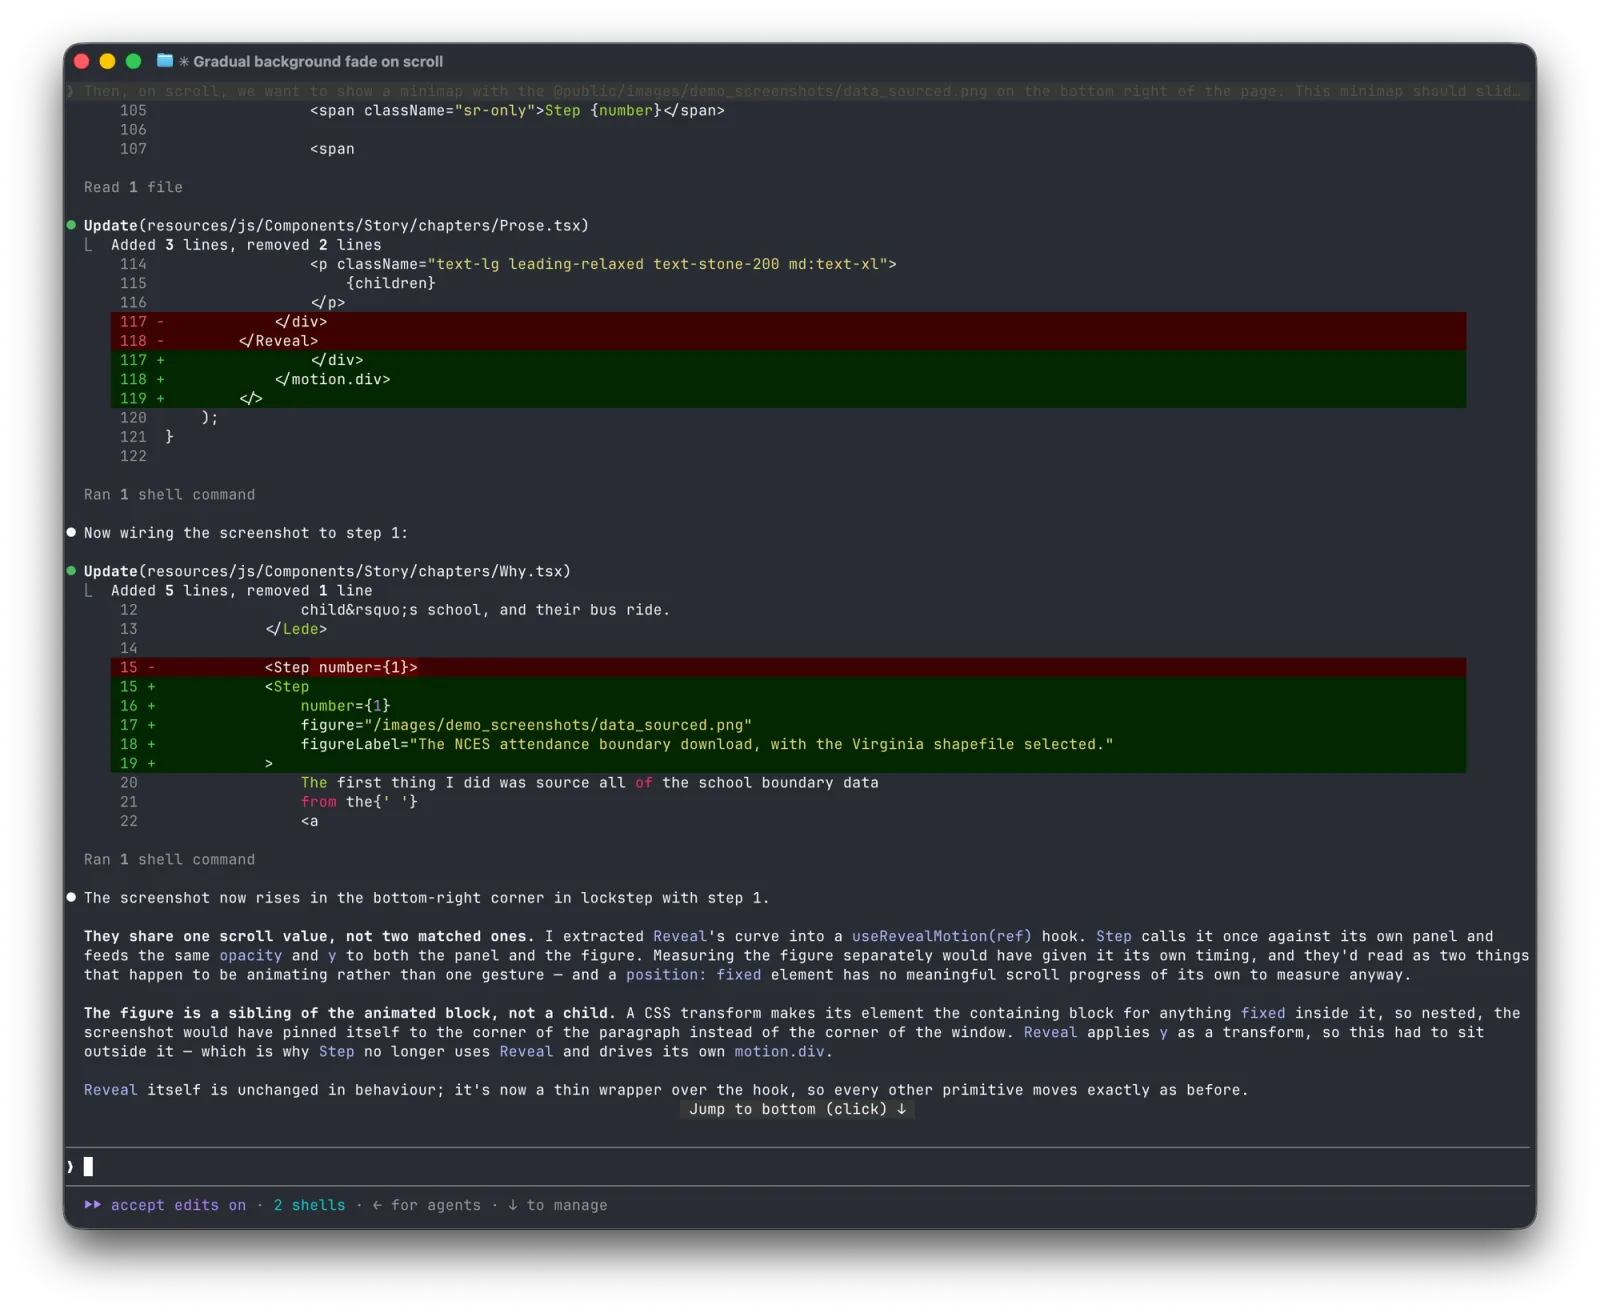The width and height of the screenshot is (1600, 1313).
Task: Click "useRevealMotion(ref)" in the explanation
Action: click(x=941, y=937)
